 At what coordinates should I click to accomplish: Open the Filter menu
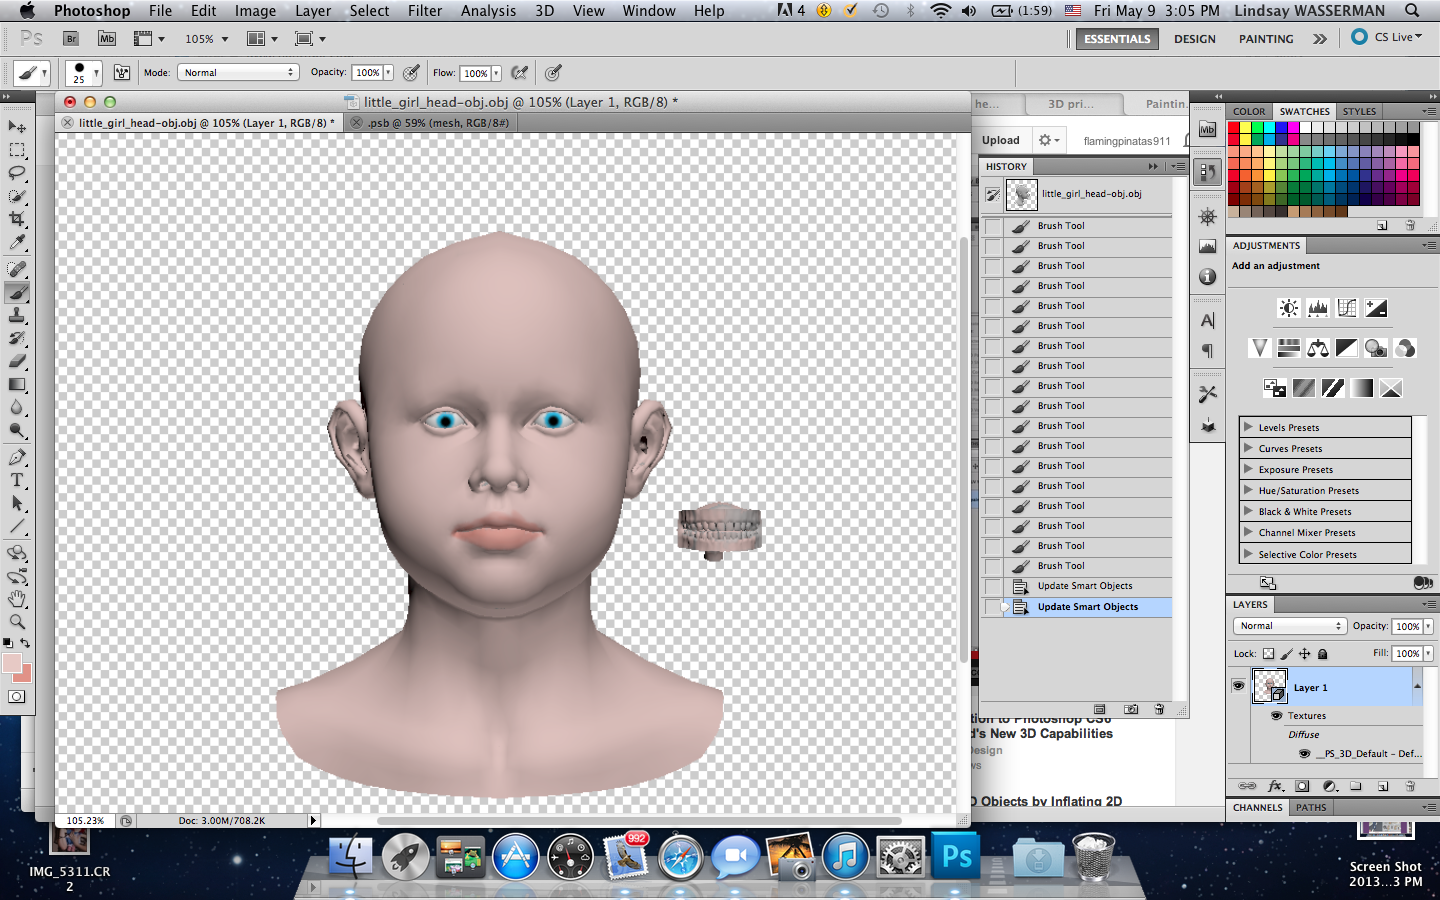coord(425,11)
